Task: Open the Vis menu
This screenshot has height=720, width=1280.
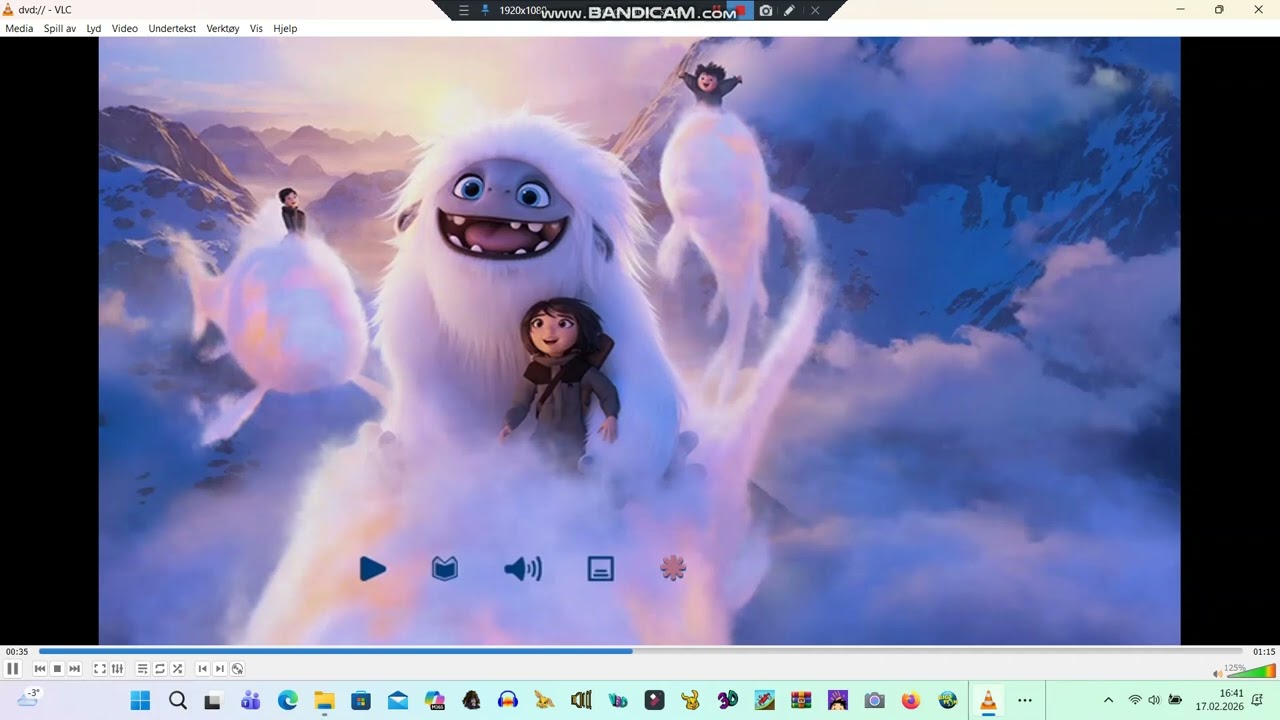Action: point(256,28)
